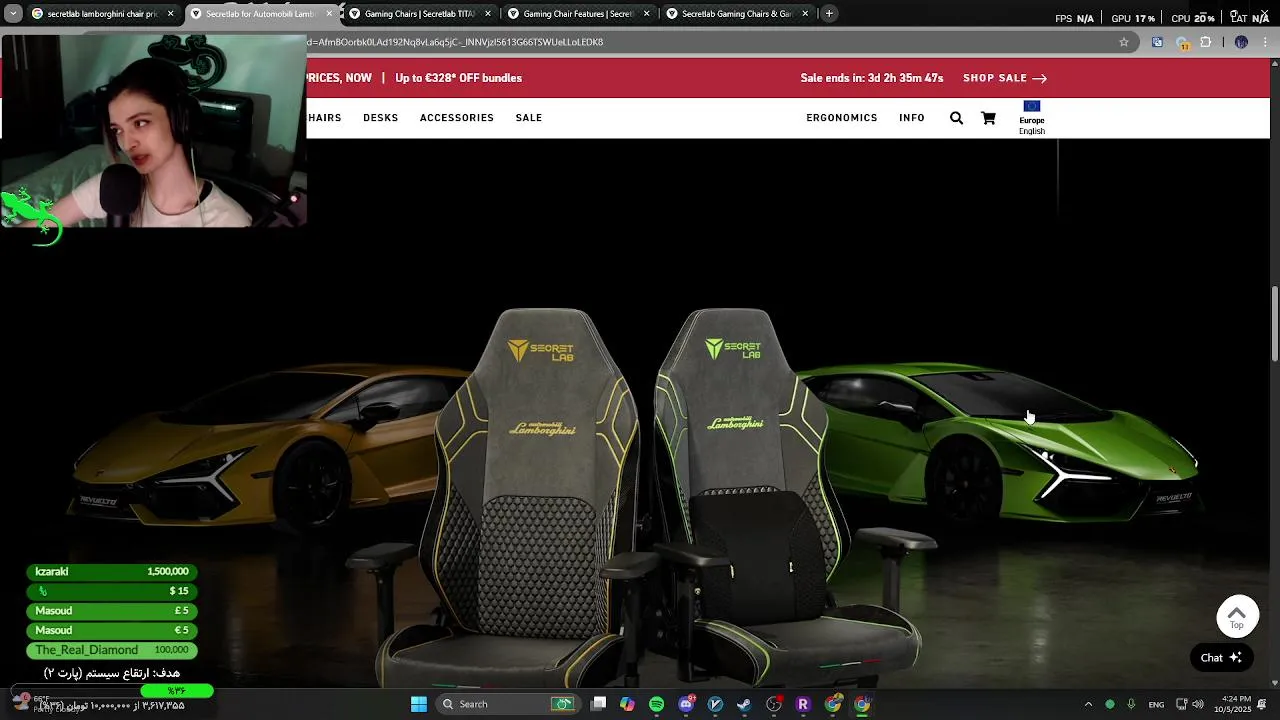This screenshot has width=1280, height=720.
Task: Open a new browser tab
Action: 829,14
